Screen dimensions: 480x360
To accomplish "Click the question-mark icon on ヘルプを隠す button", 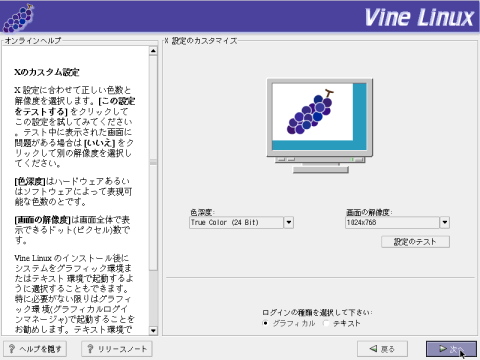I will (12, 349).
